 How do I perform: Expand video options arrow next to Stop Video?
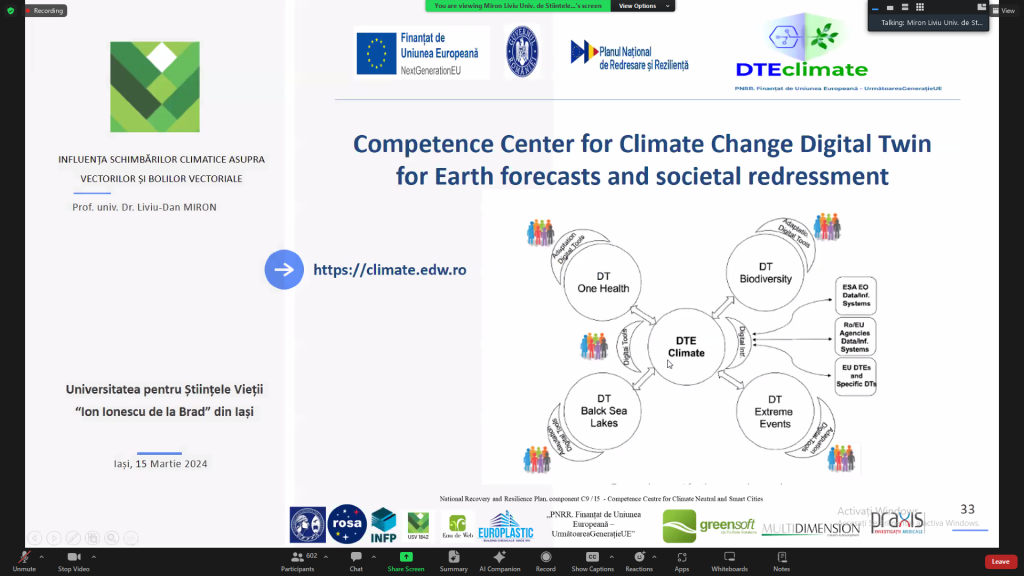click(94, 557)
